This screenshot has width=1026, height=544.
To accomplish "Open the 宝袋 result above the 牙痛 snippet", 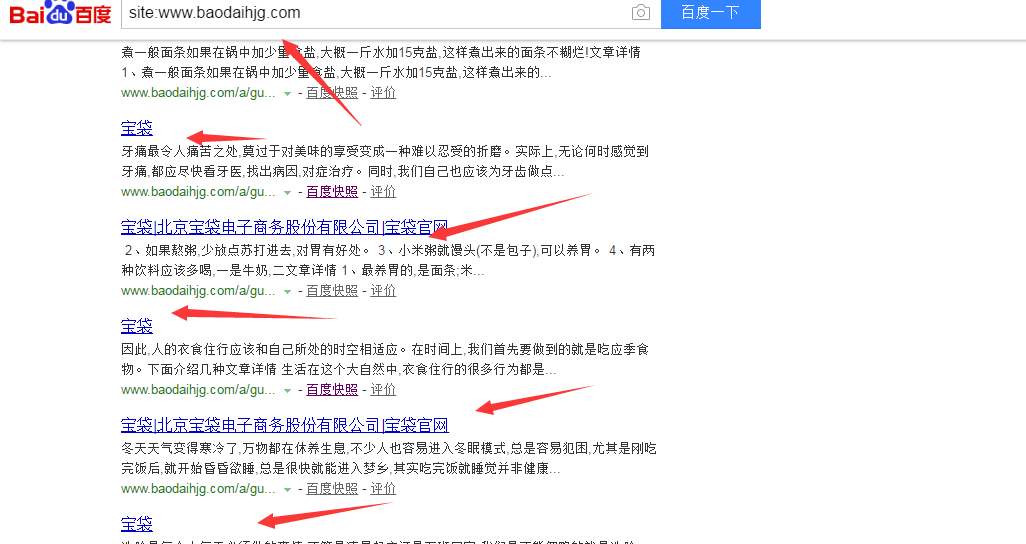I will 137,128.
